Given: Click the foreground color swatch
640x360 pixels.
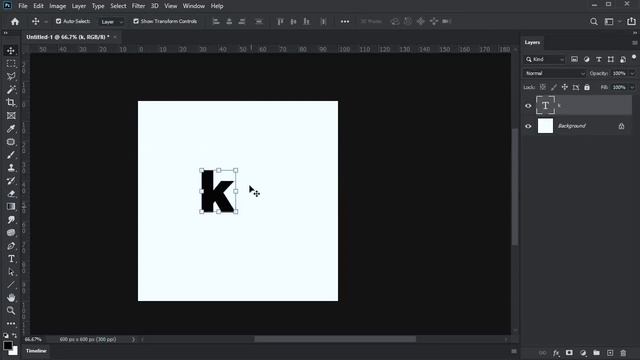Looking at the screenshot, I should click(7, 345).
